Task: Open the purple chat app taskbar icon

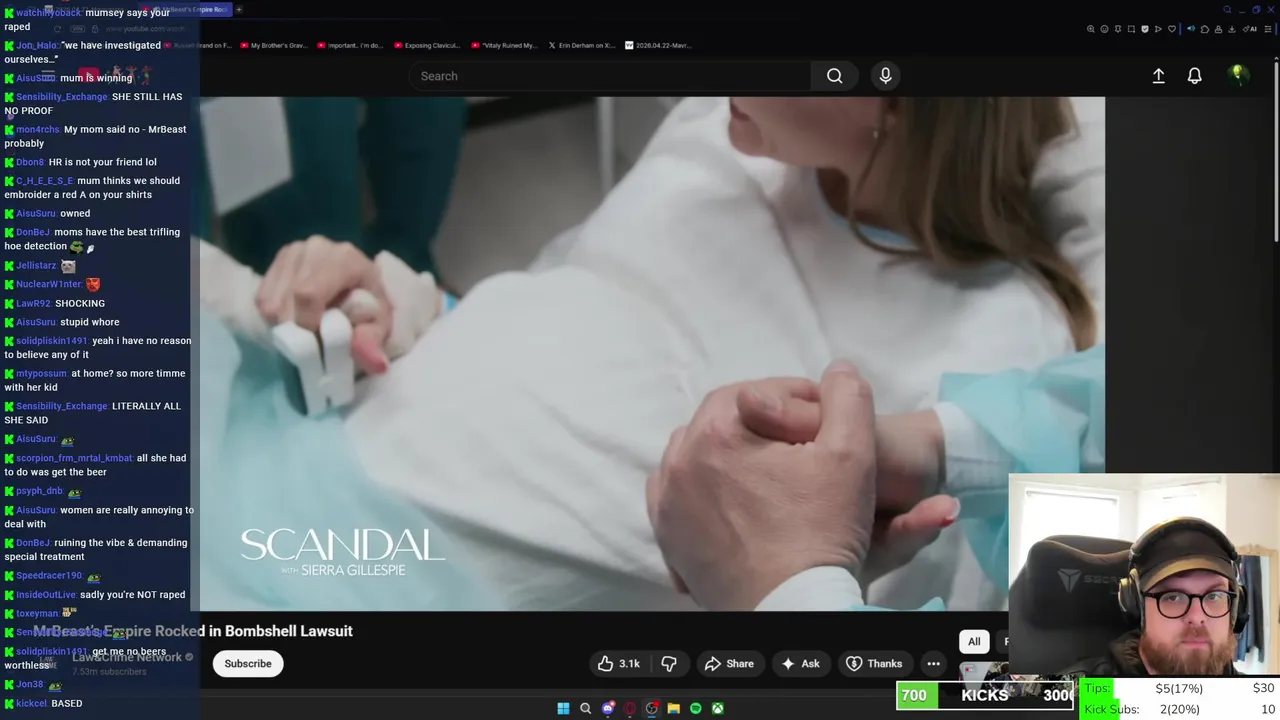Action: tap(608, 708)
